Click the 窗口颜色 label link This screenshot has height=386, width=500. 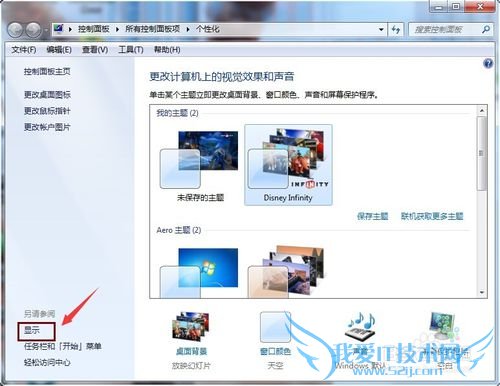275,351
